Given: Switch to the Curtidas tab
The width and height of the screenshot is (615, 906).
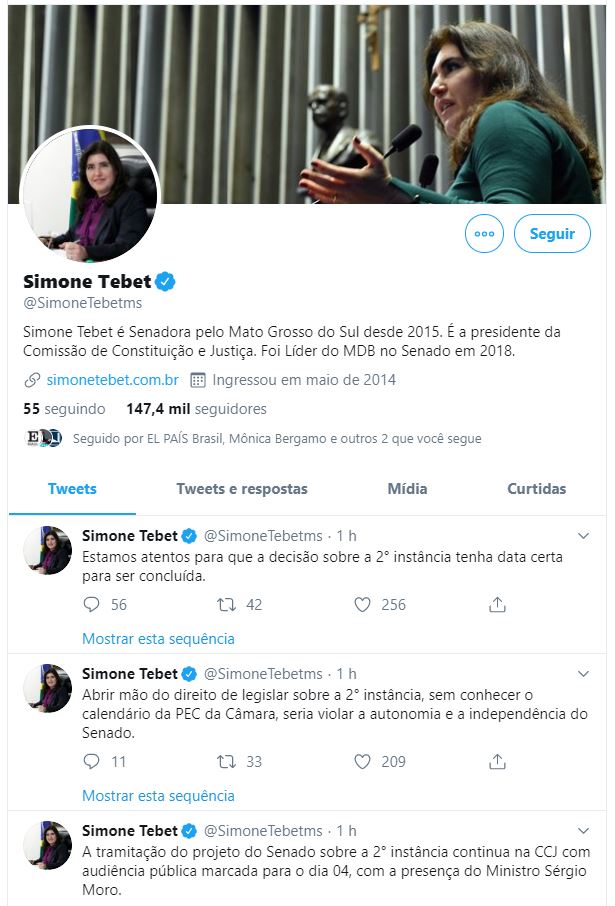Looking at the screenshot, I should pyautogui.click(x=536, y=489).
